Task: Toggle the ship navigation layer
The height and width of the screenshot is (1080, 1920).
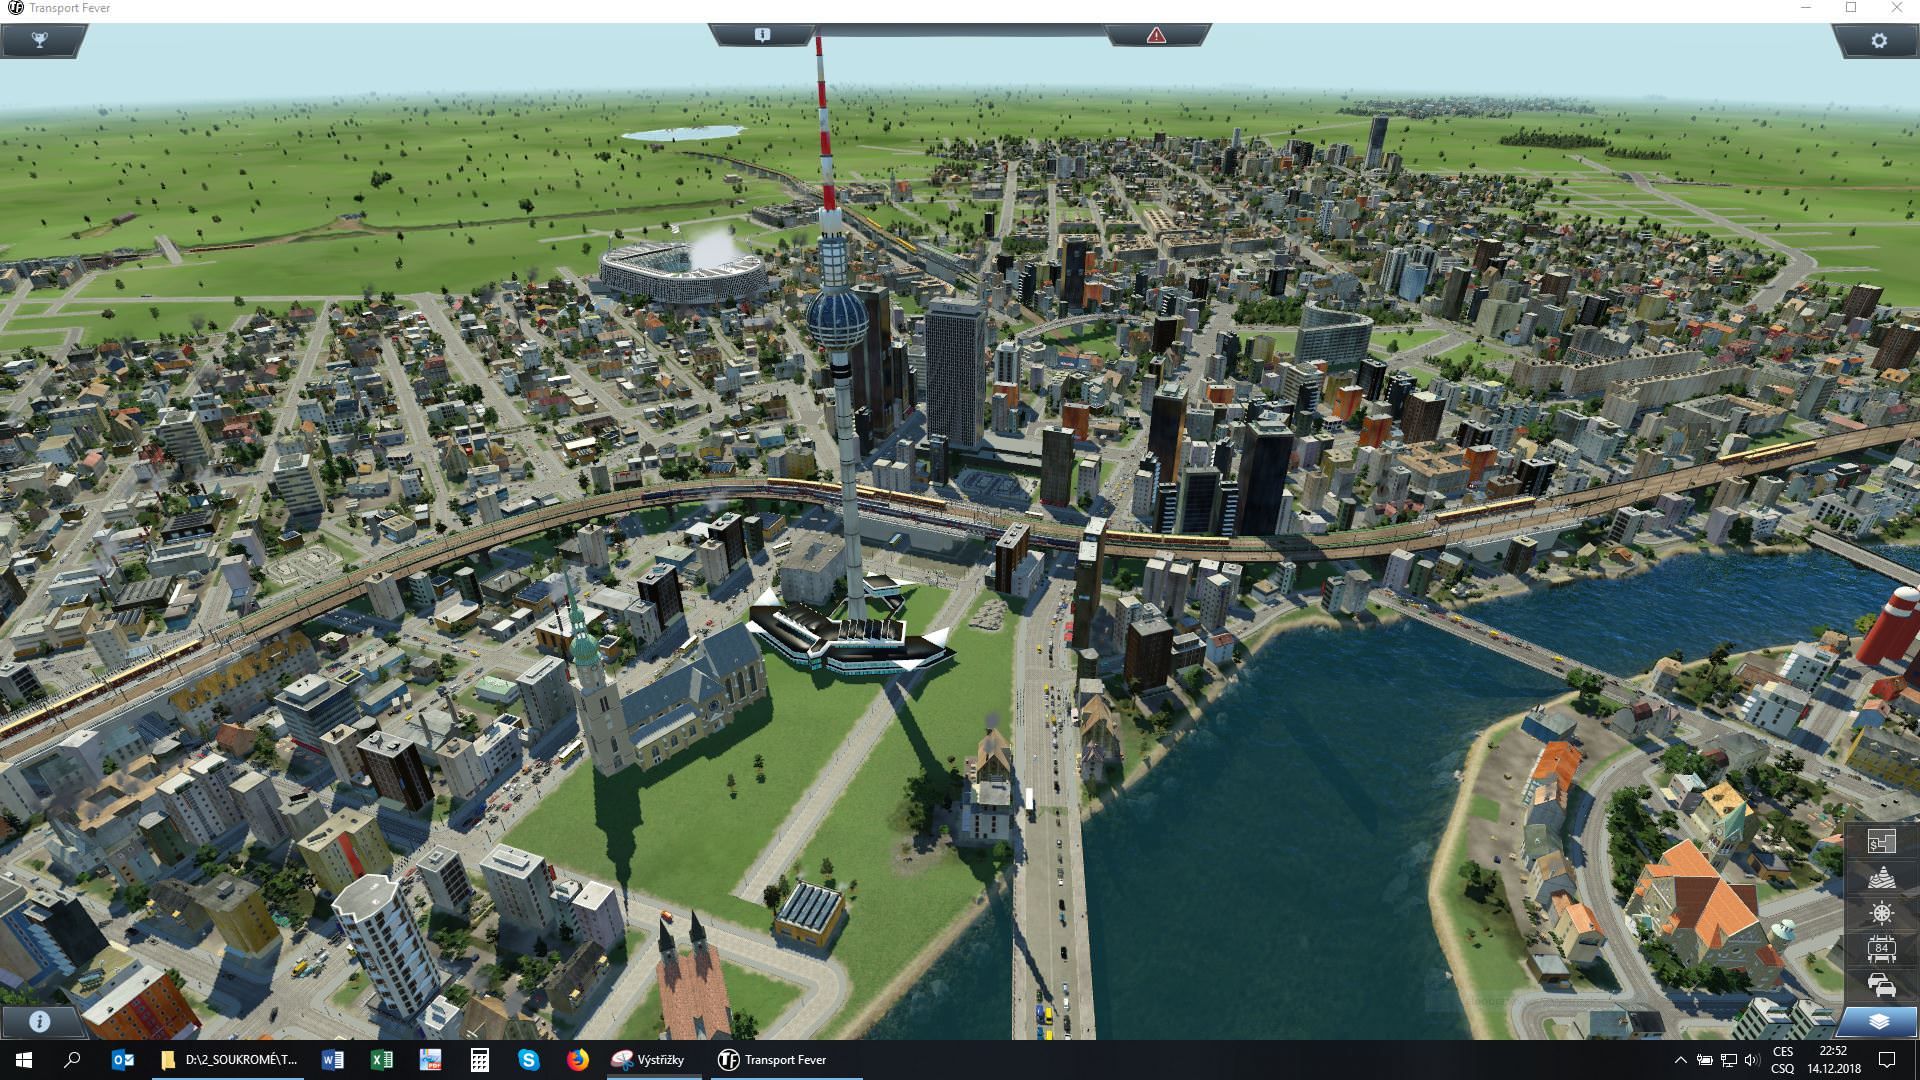Action: coord(1881,913)
